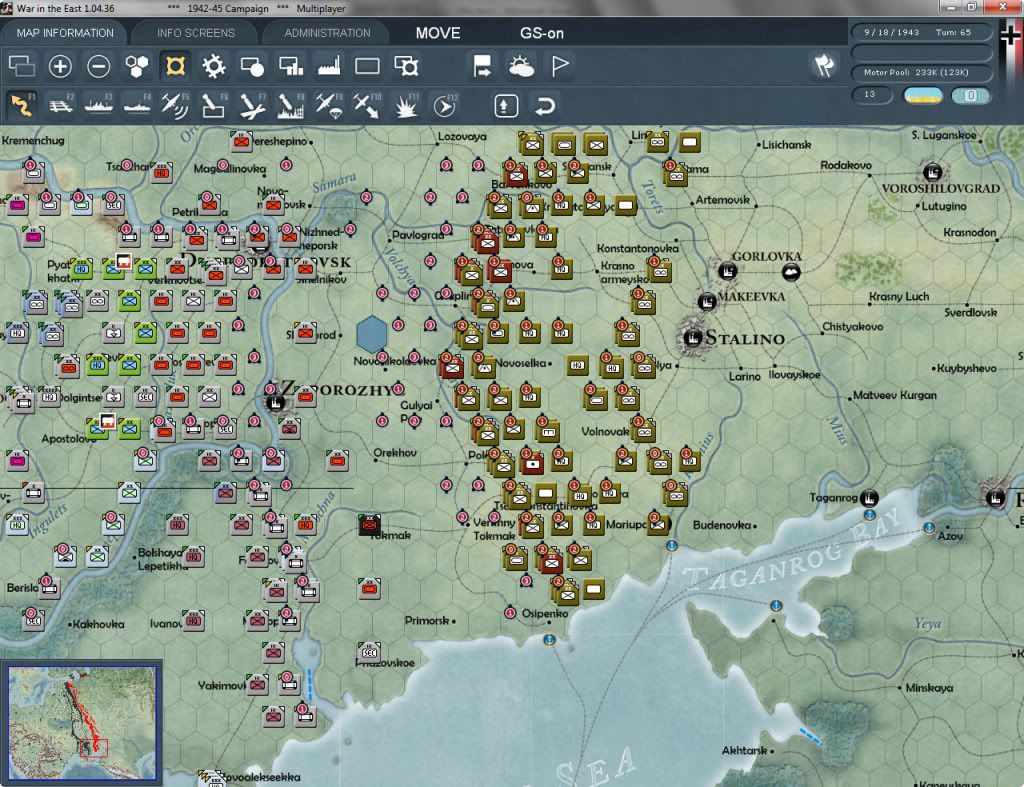Switch to the INFO SCREENS tab
The width and height of the screenshot is (1024, 787).
195,33
